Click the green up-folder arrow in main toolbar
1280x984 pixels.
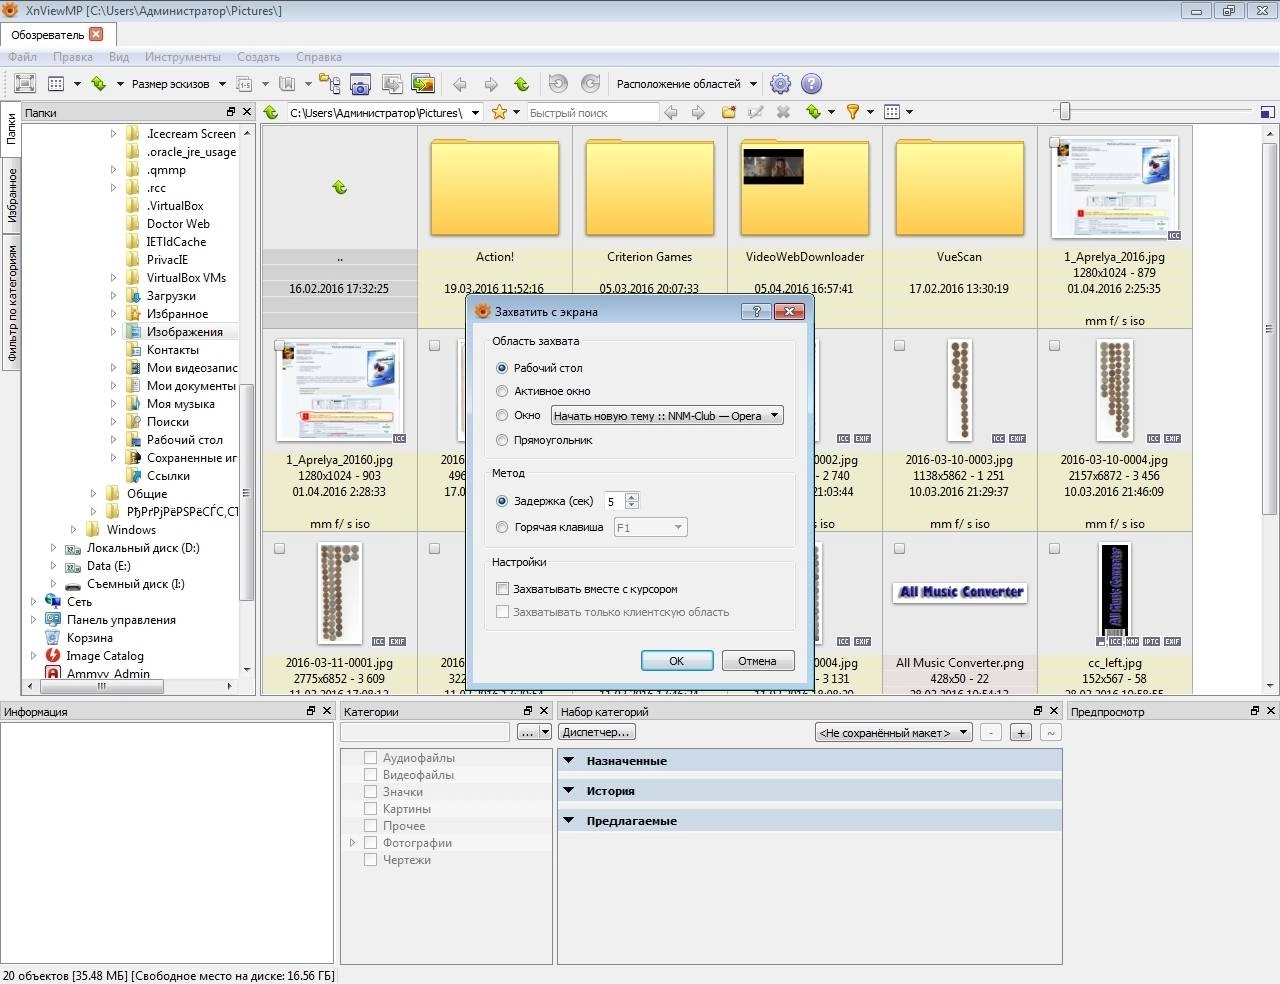click(521, 84)
